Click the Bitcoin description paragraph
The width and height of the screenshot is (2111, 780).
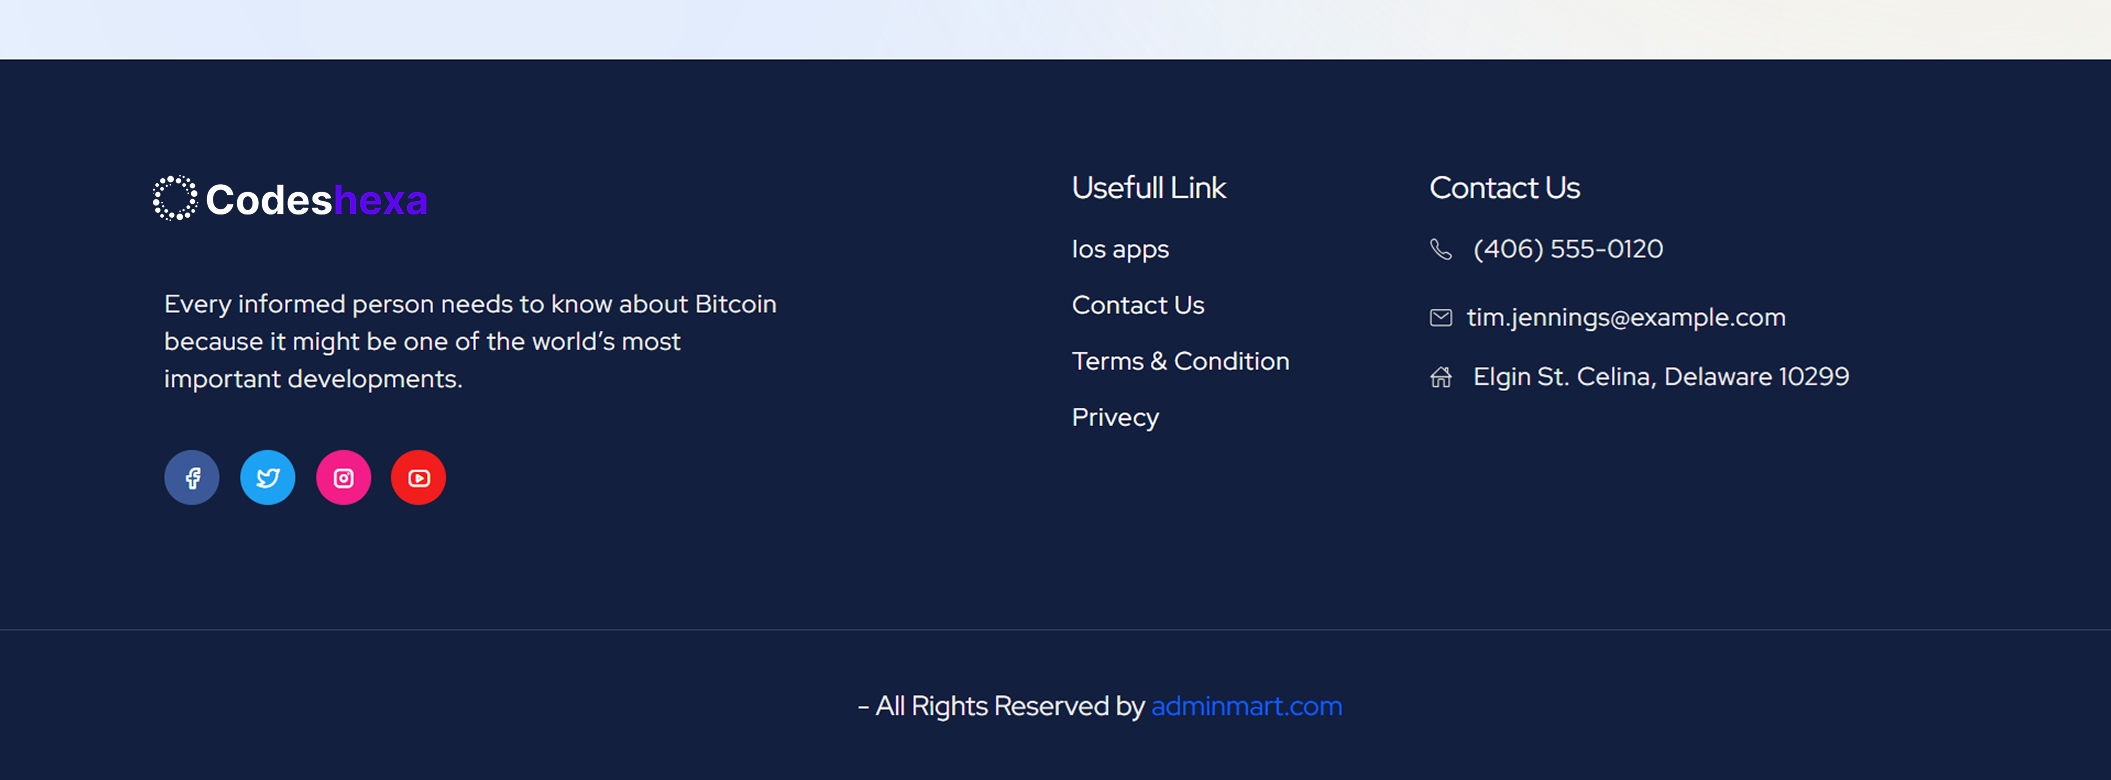[x=470, y=341]
